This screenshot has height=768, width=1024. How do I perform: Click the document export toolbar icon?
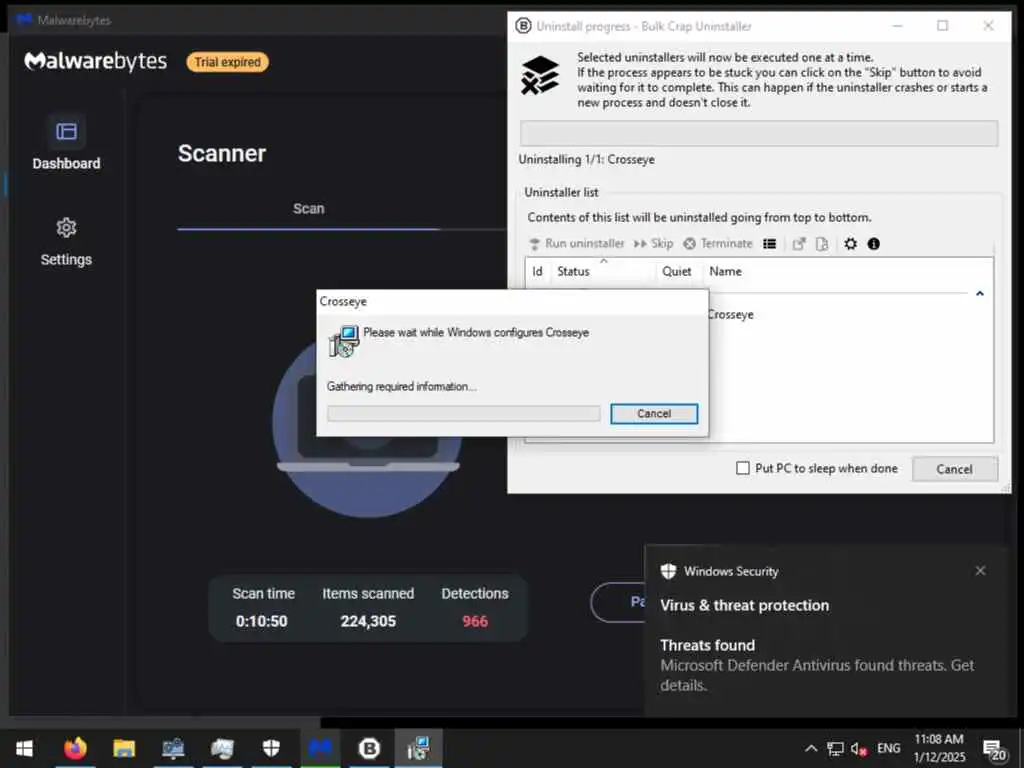tap(822, 244)
